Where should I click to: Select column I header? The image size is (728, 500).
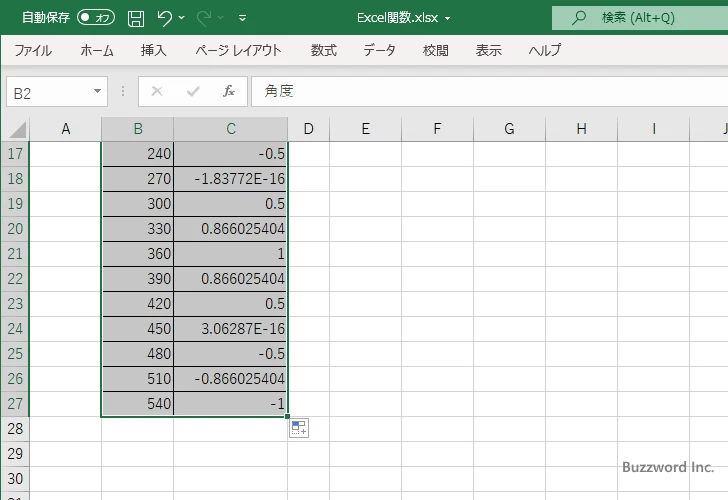654,129
